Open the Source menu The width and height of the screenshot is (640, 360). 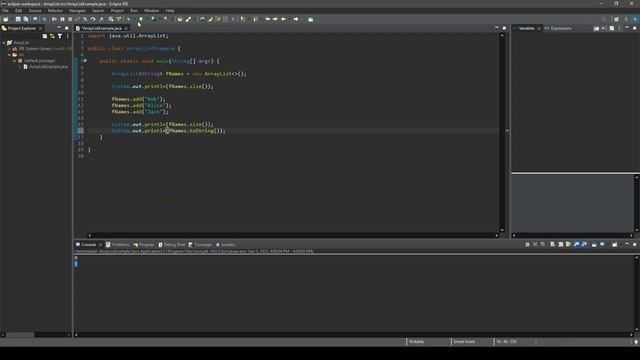coord(35,11)
